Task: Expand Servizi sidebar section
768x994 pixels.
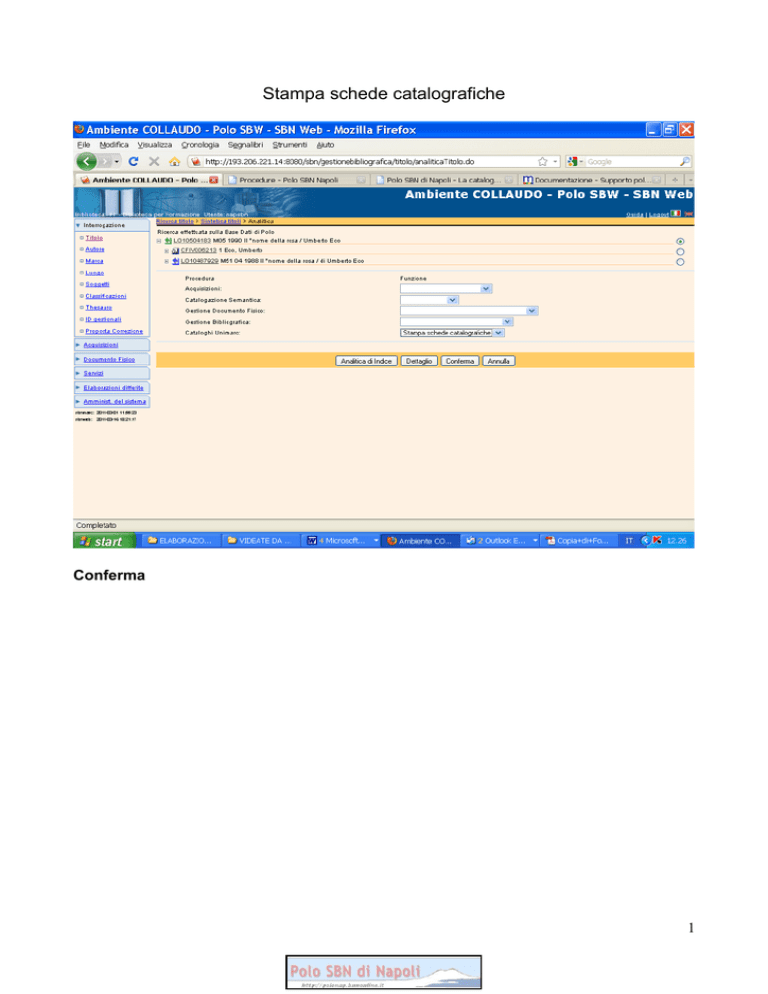Action: pyautogui.click(x=78, y=373)
